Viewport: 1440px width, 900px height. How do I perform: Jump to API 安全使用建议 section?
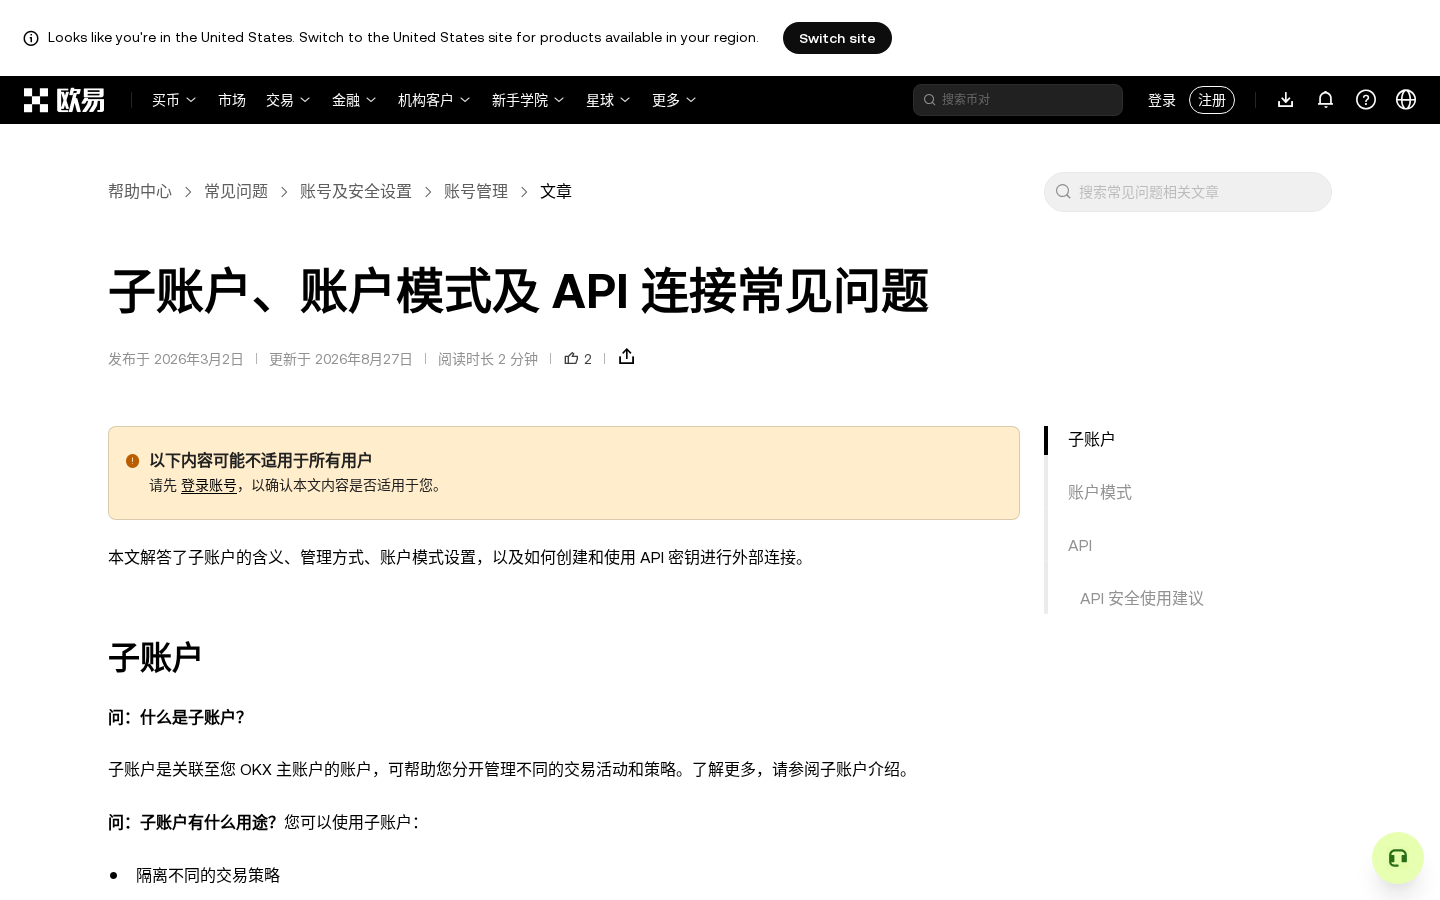point(1142,599)
